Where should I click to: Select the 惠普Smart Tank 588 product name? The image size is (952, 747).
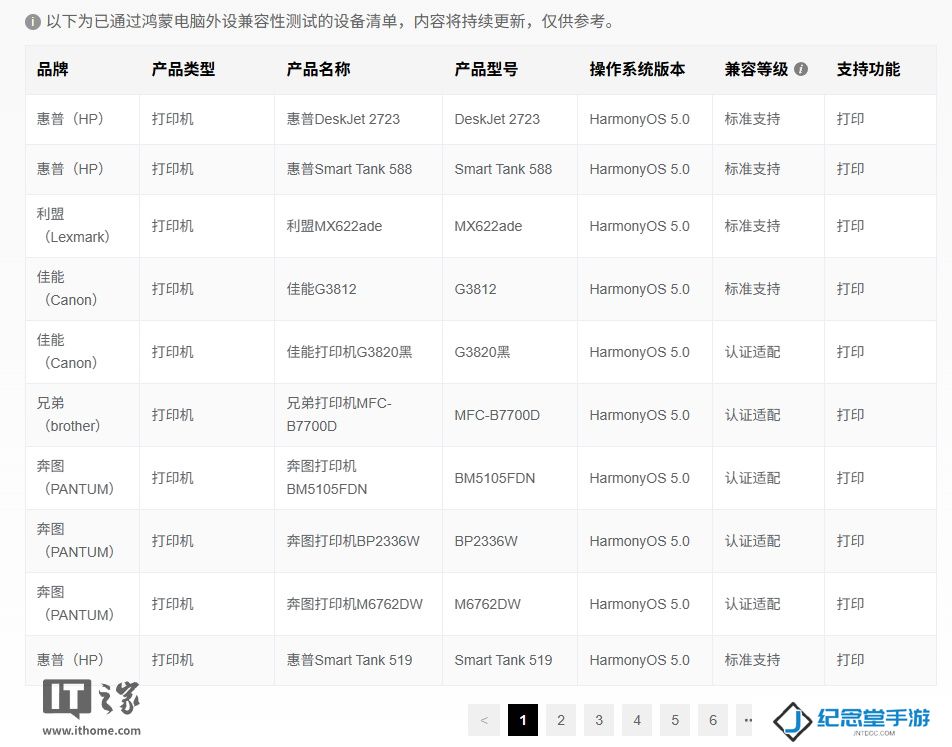(349, 169)
